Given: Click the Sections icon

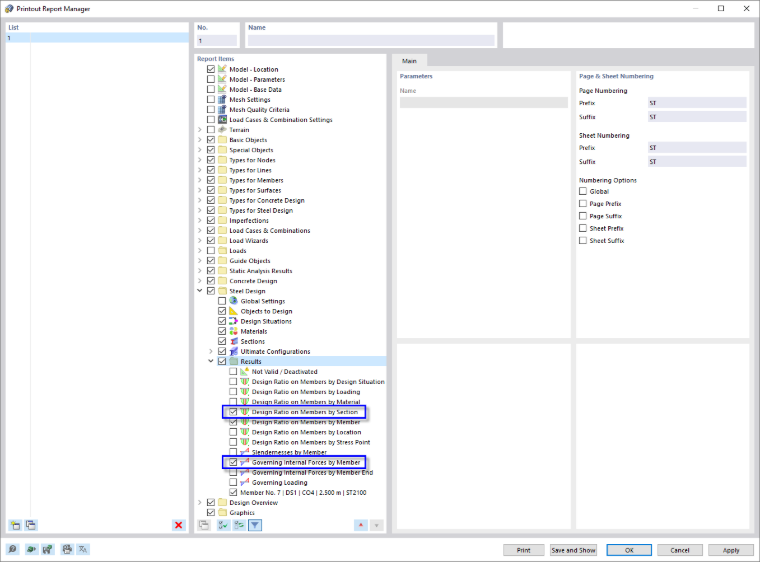Looking at the screenshot, I should tap(233, 341).
